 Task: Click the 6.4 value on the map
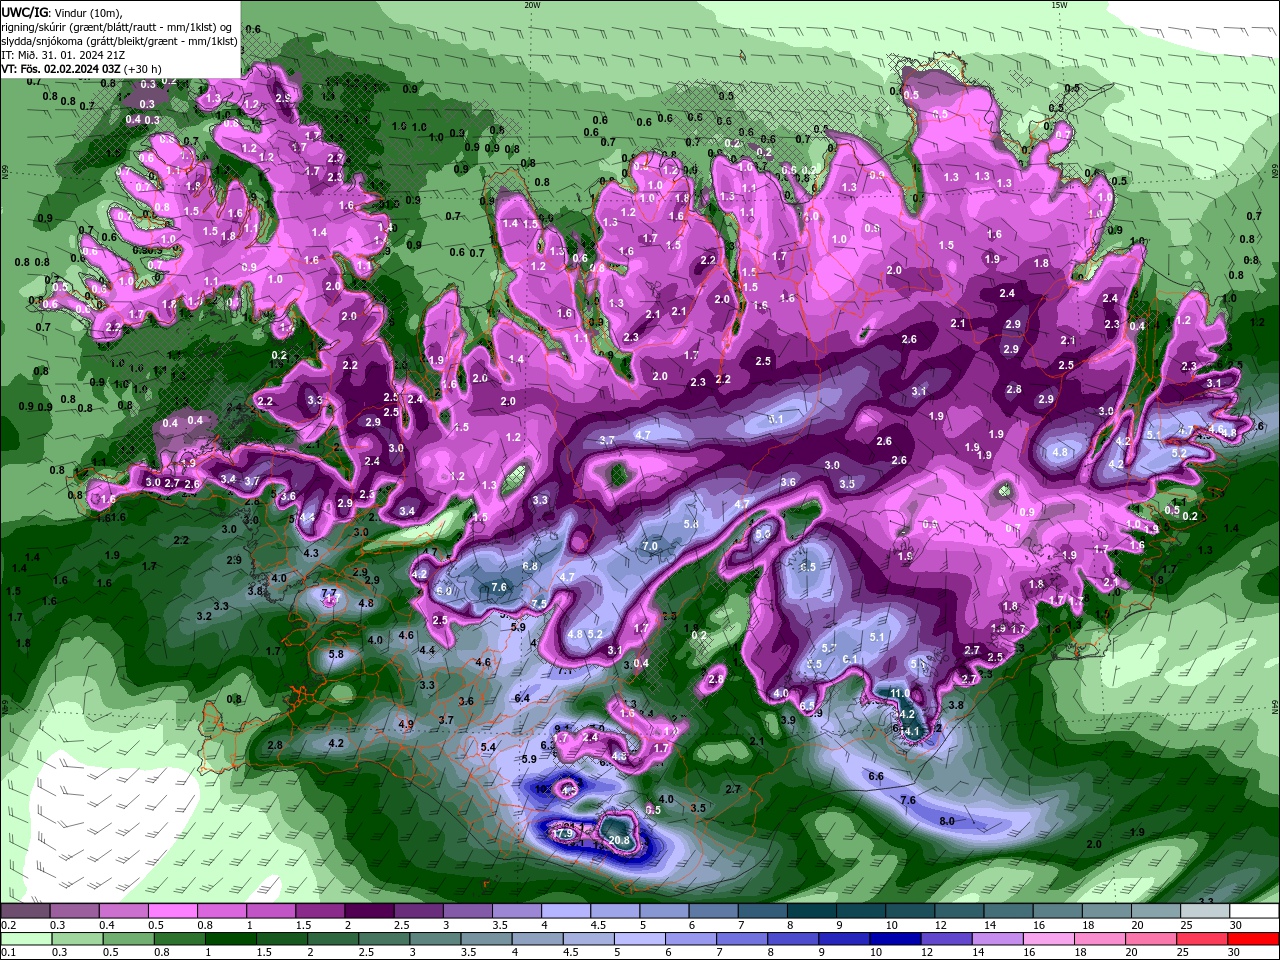[x=522, y=698]
